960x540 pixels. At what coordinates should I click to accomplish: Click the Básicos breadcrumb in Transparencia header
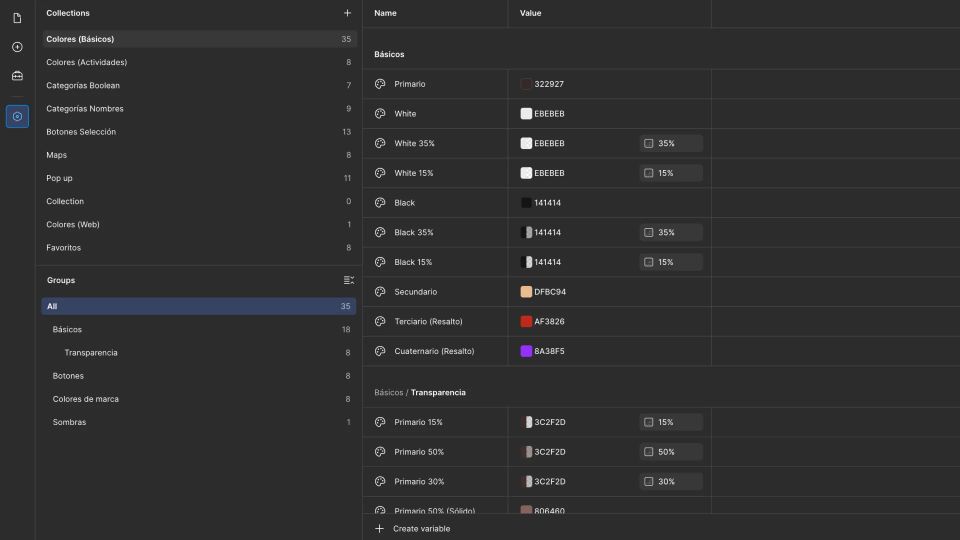click(389, 392)
